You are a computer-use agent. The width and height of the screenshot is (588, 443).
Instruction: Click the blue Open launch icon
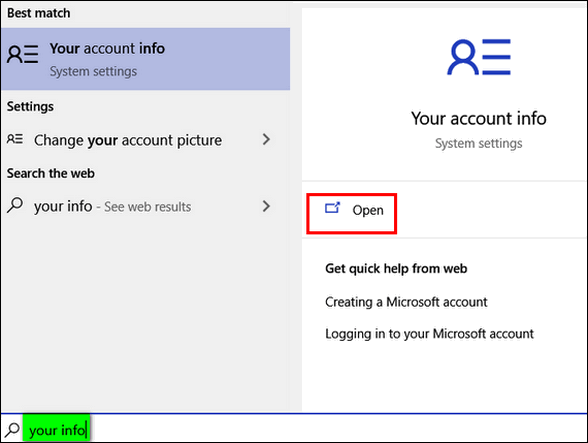(x=332, y=208)
